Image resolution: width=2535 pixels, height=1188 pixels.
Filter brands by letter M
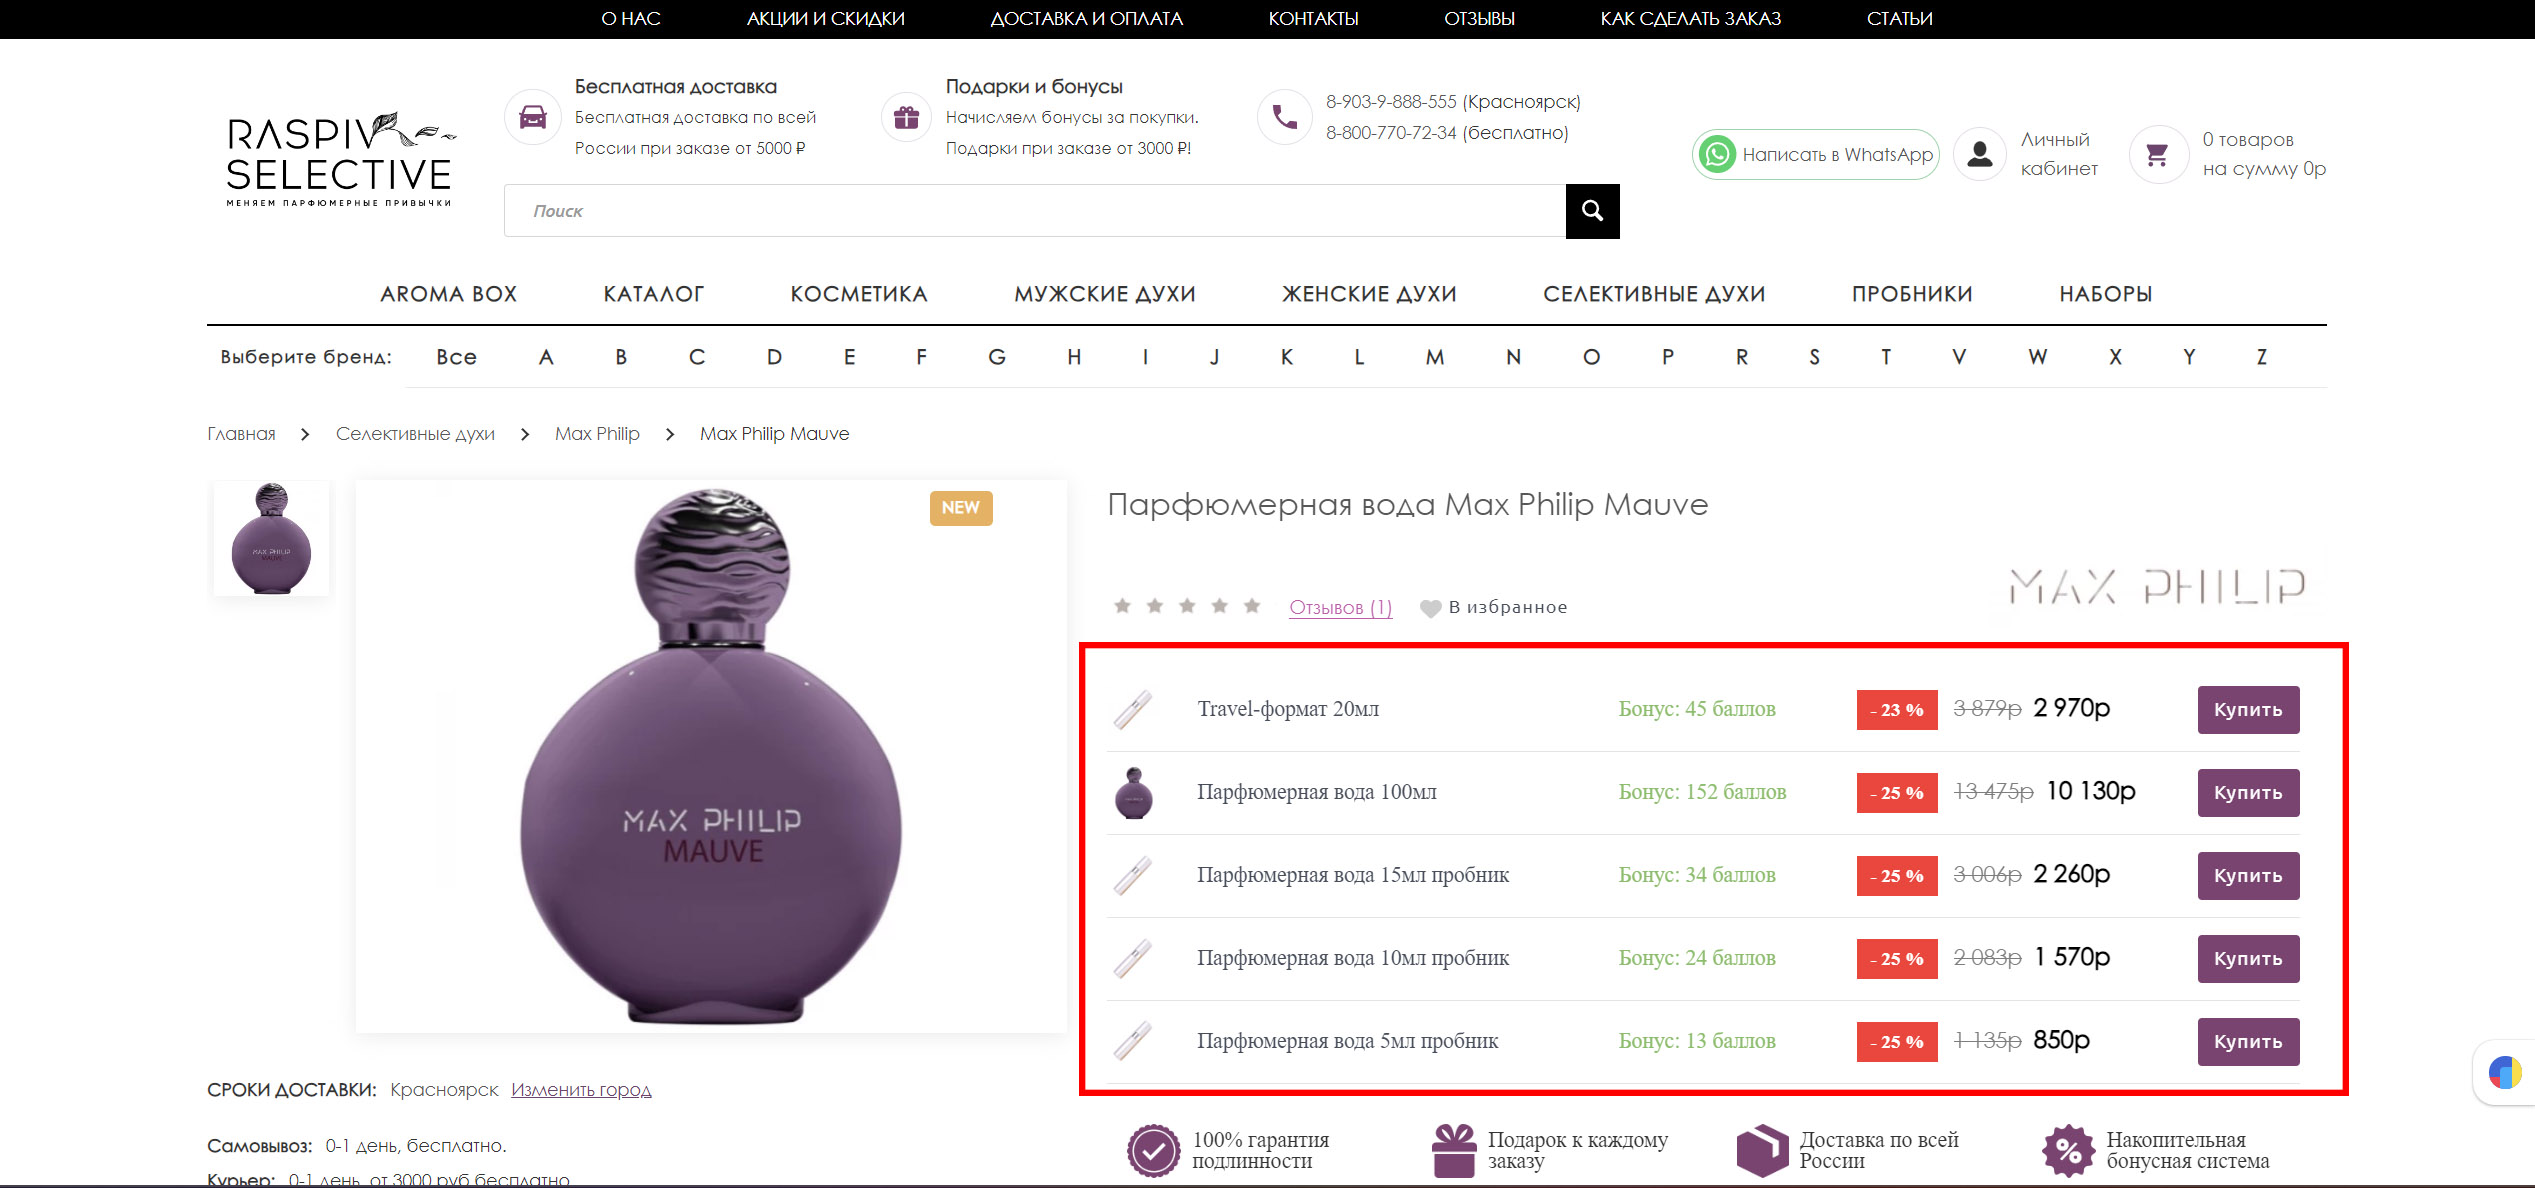(1435, 357)
